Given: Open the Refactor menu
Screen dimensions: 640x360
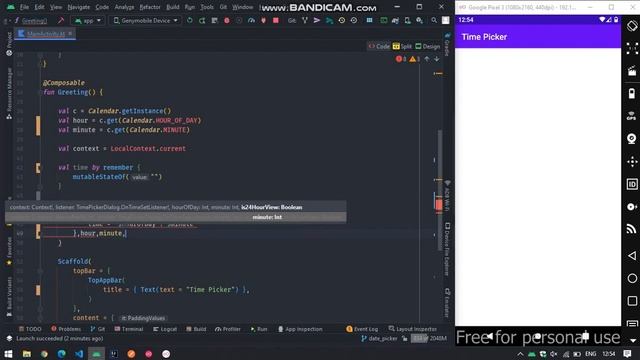Looking at the screenshot, I should pos(150,7).
